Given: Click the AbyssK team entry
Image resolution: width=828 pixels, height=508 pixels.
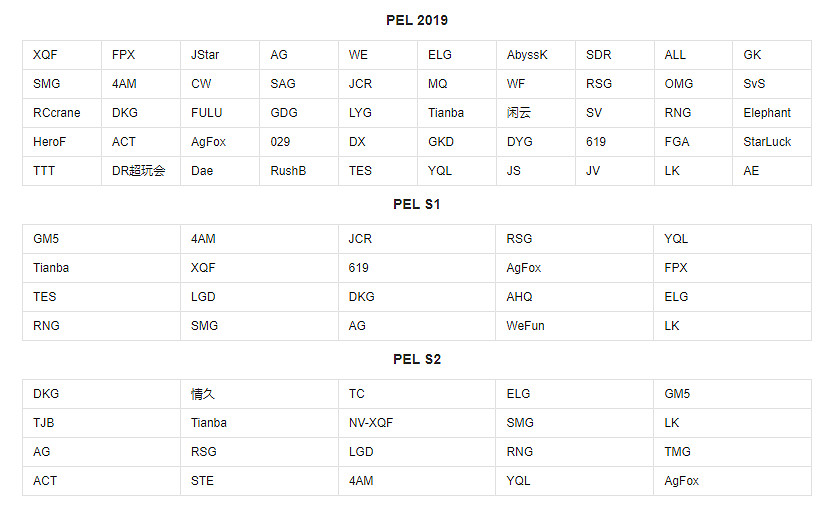Looking at the screenshot, I should (x=527, y=55).
